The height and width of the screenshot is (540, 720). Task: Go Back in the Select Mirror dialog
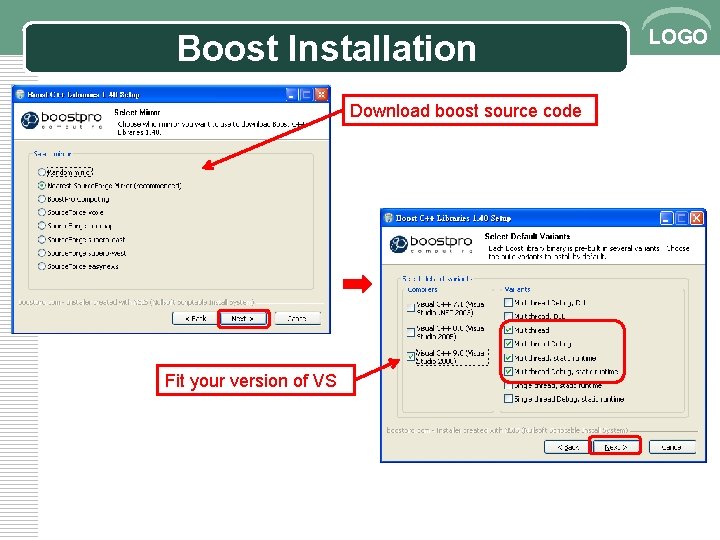(196, 318)
